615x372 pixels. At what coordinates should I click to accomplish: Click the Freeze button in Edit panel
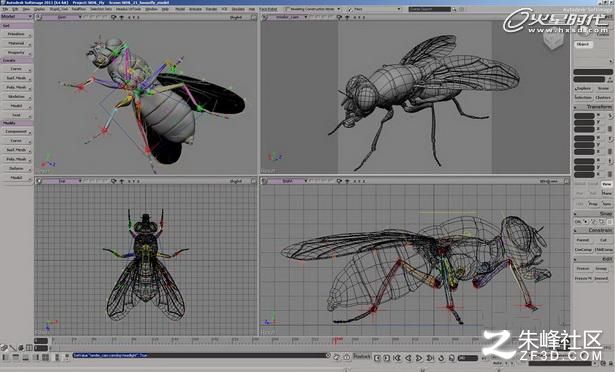(x=583, y=268)
